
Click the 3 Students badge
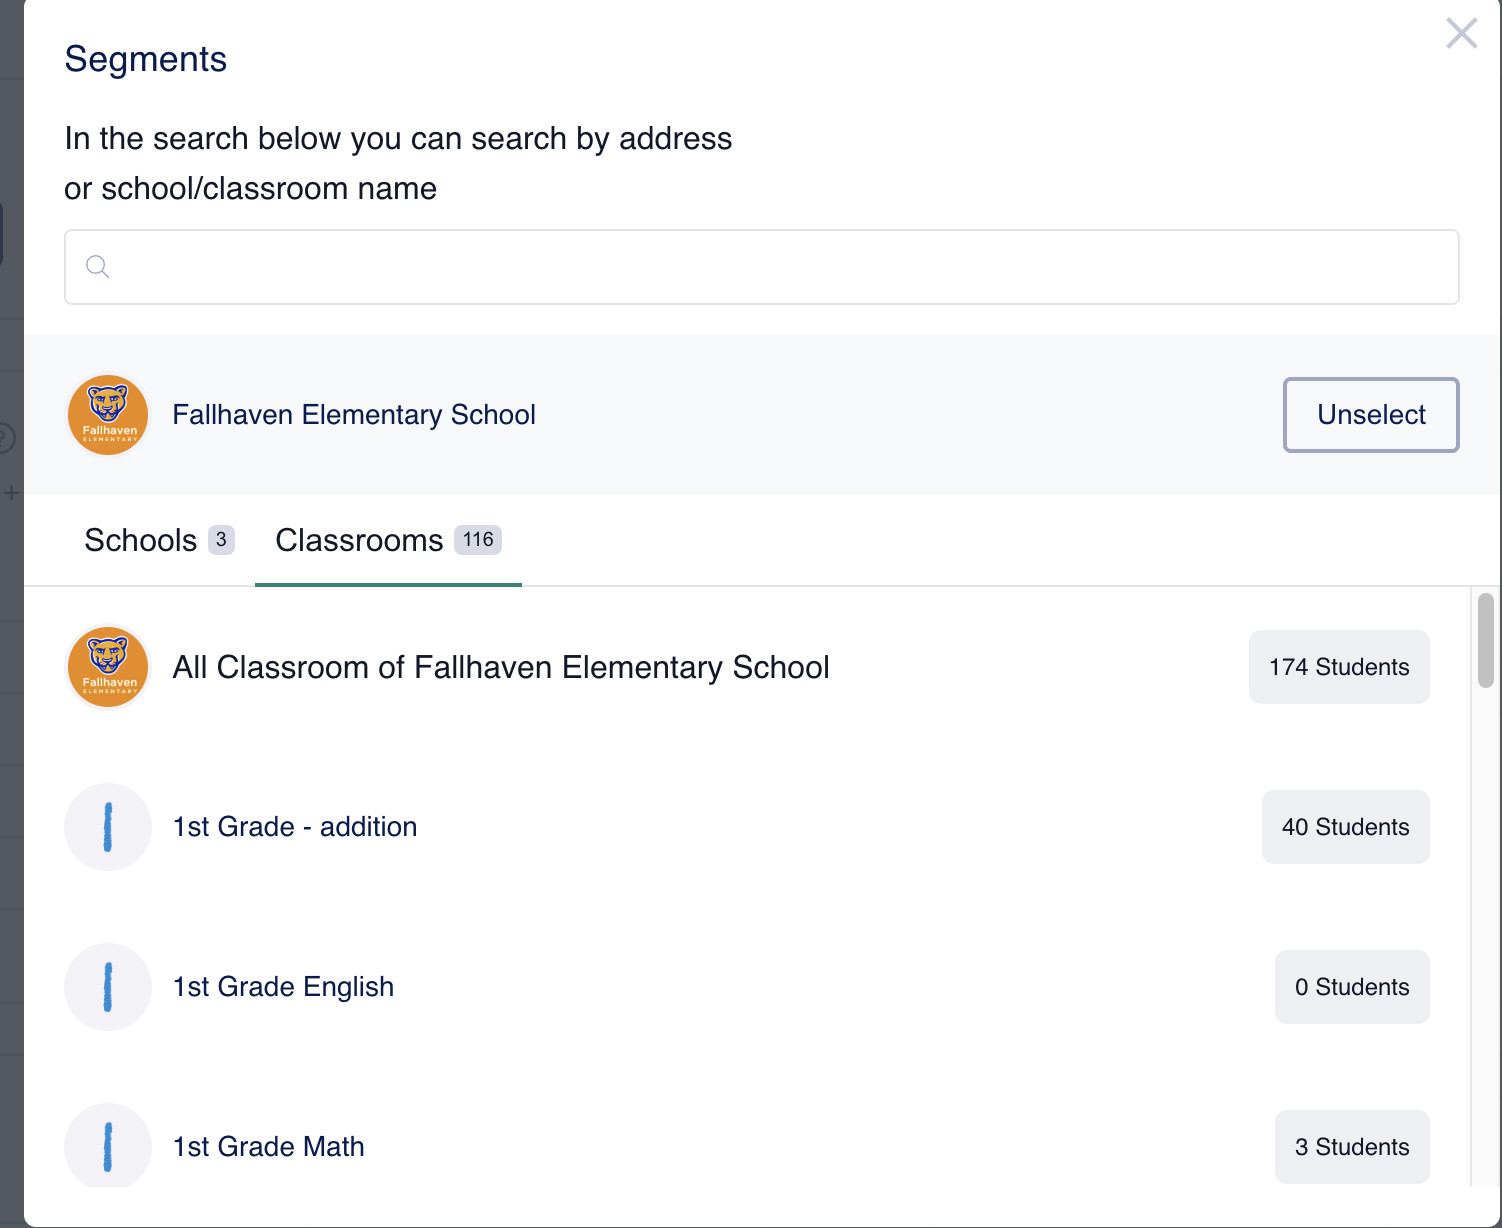coord(1351,1147)
